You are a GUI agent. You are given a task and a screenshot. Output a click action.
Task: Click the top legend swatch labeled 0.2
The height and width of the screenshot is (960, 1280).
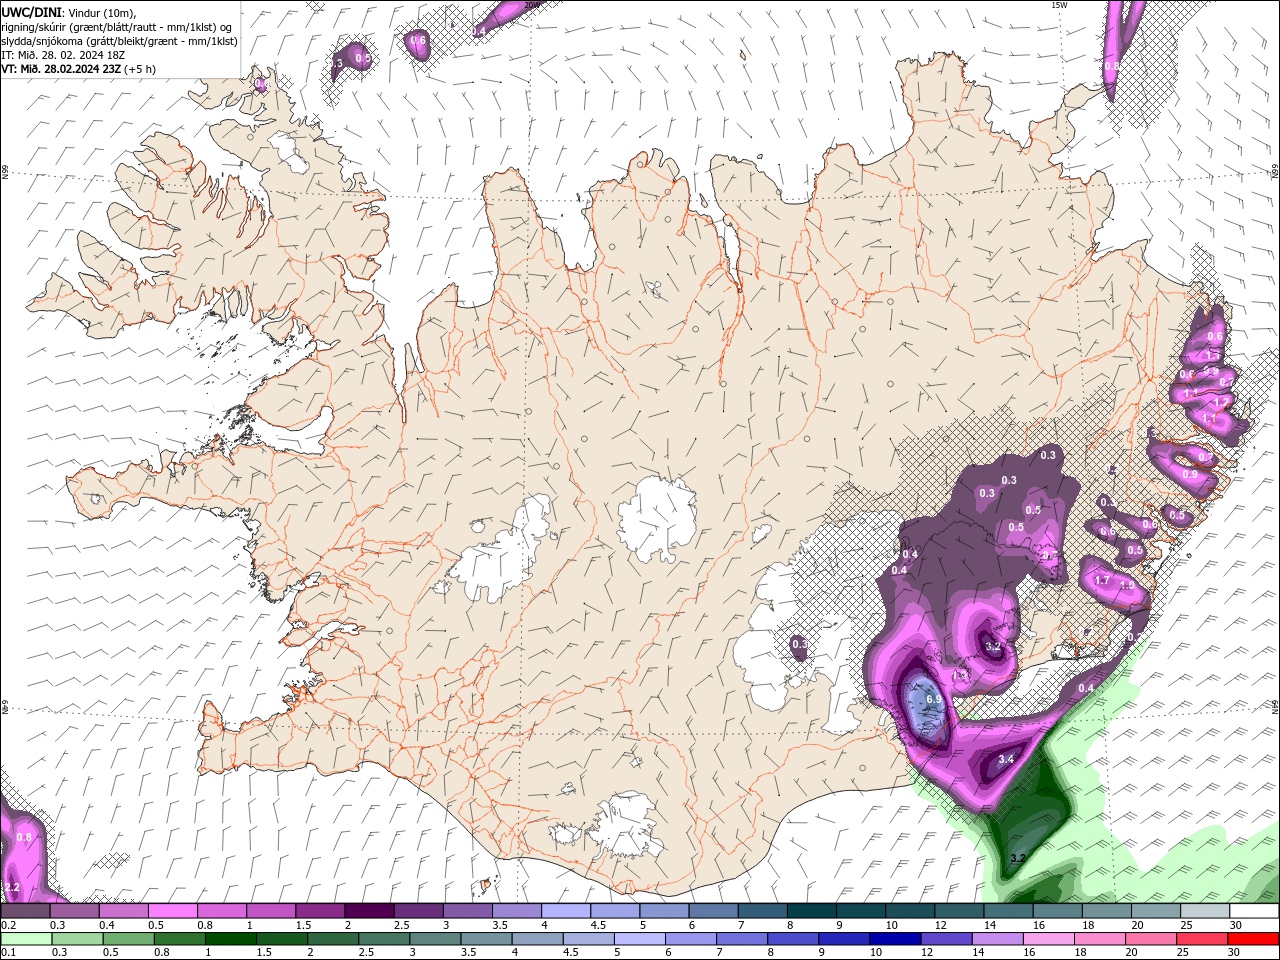25,911
